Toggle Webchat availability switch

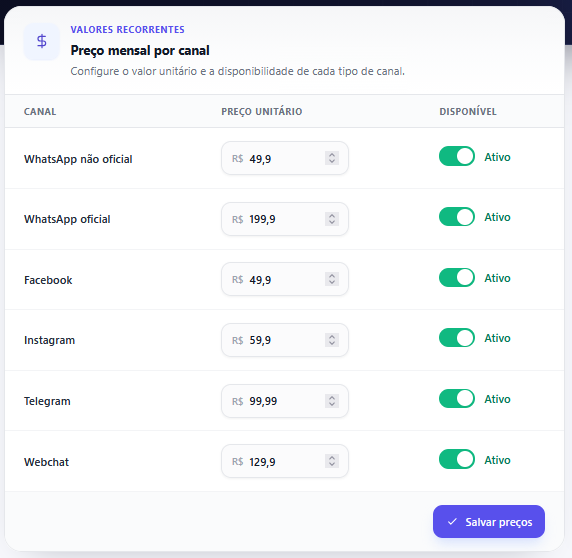click(457, 459)
